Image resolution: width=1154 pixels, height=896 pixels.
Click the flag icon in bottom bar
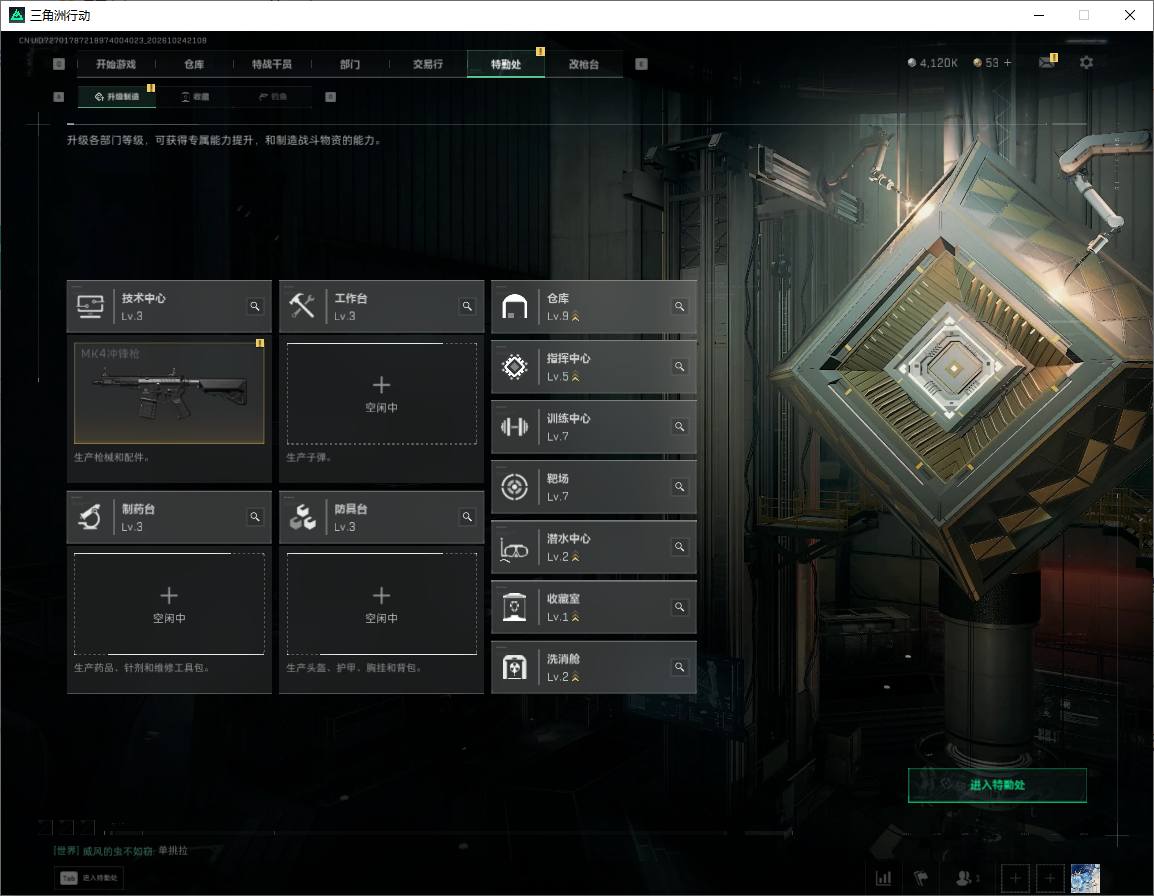click(921, 878)
